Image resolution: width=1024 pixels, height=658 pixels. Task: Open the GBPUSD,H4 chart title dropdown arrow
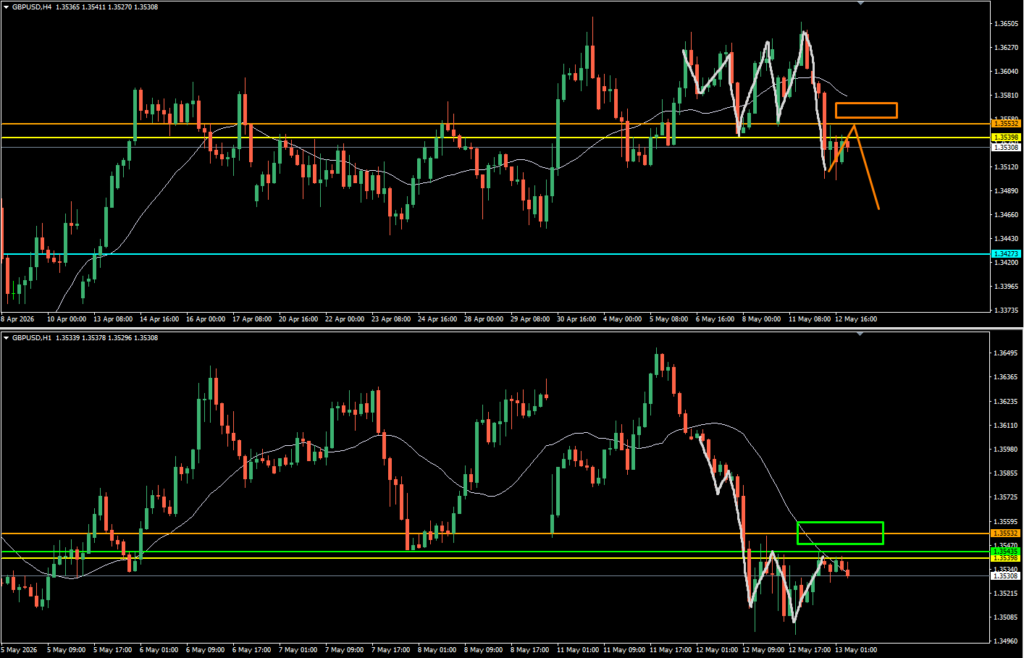point(7,6)
